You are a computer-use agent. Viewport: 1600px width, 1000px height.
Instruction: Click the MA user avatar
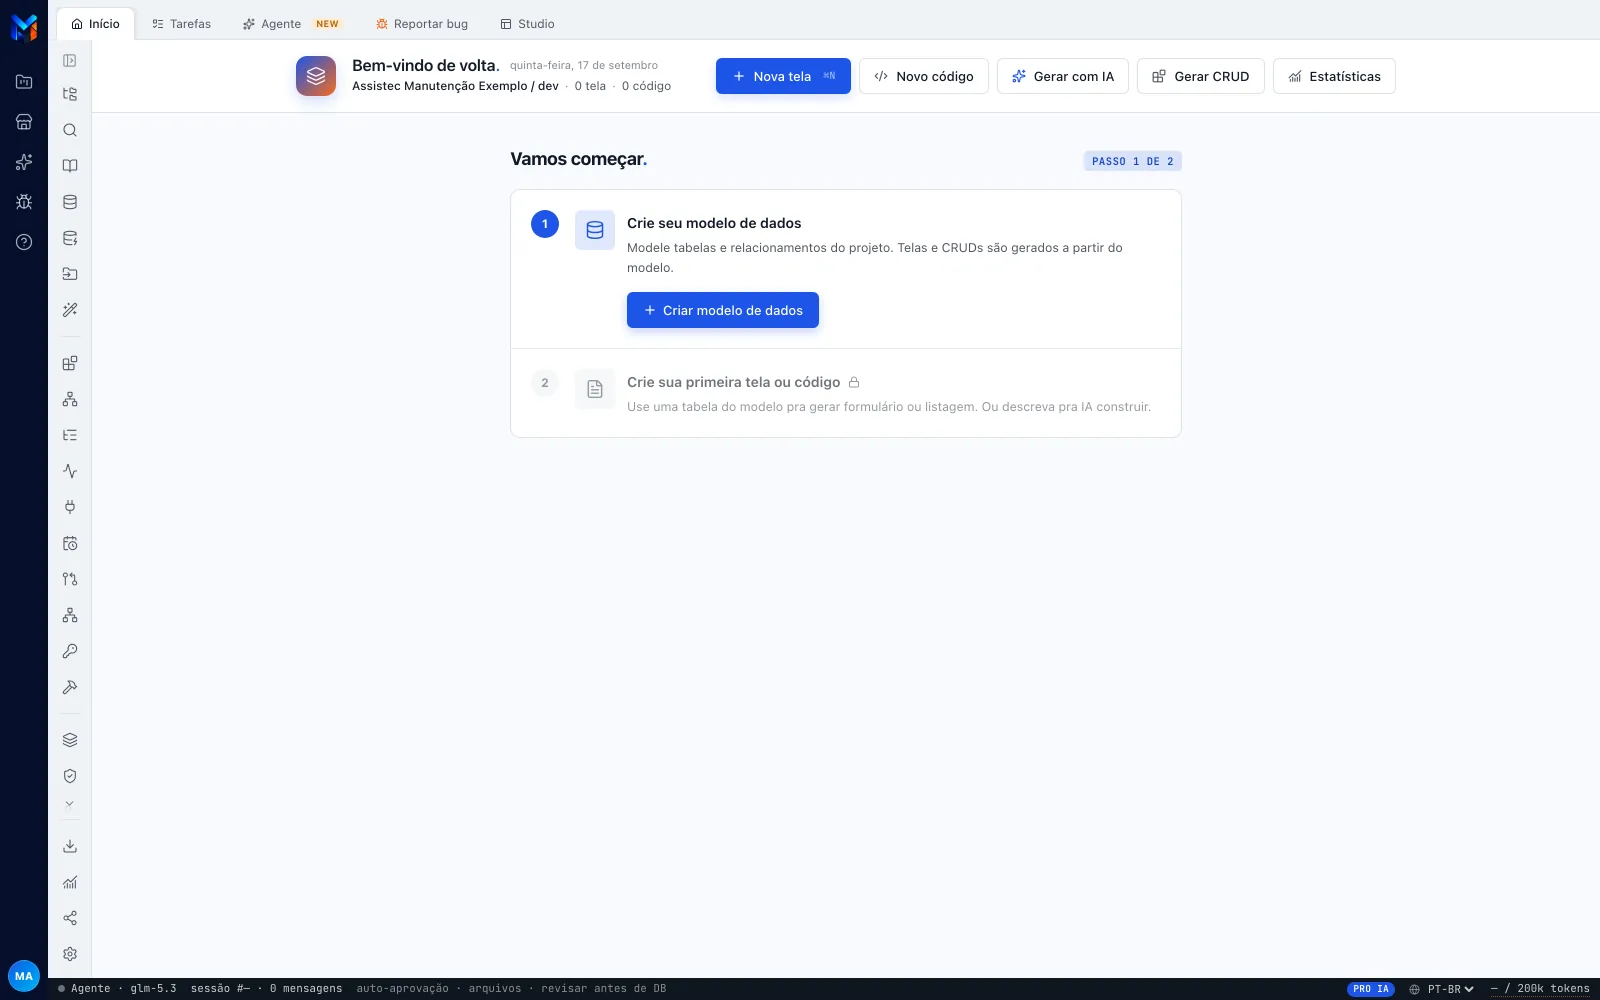pyautogui.click(x=24, y=976)
